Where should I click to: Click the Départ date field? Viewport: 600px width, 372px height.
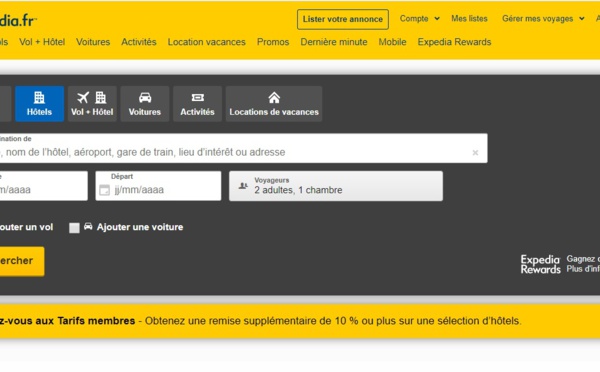[x=158, y=186]
